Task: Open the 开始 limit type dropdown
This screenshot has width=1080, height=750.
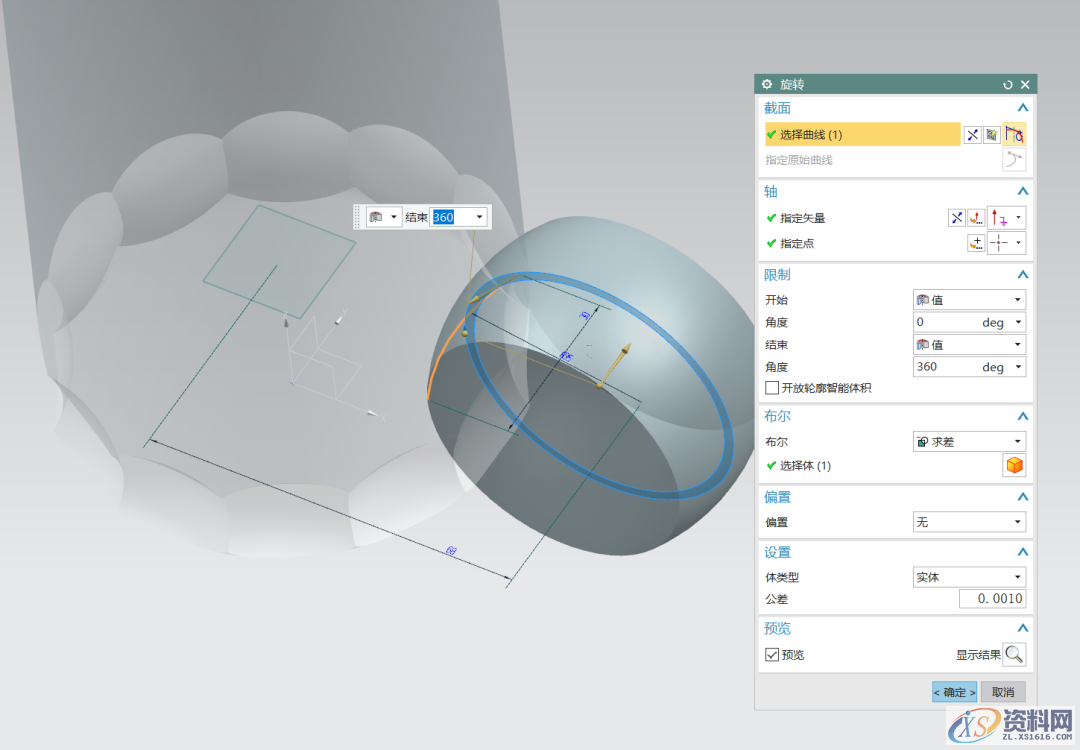Action: coord(968,300)
